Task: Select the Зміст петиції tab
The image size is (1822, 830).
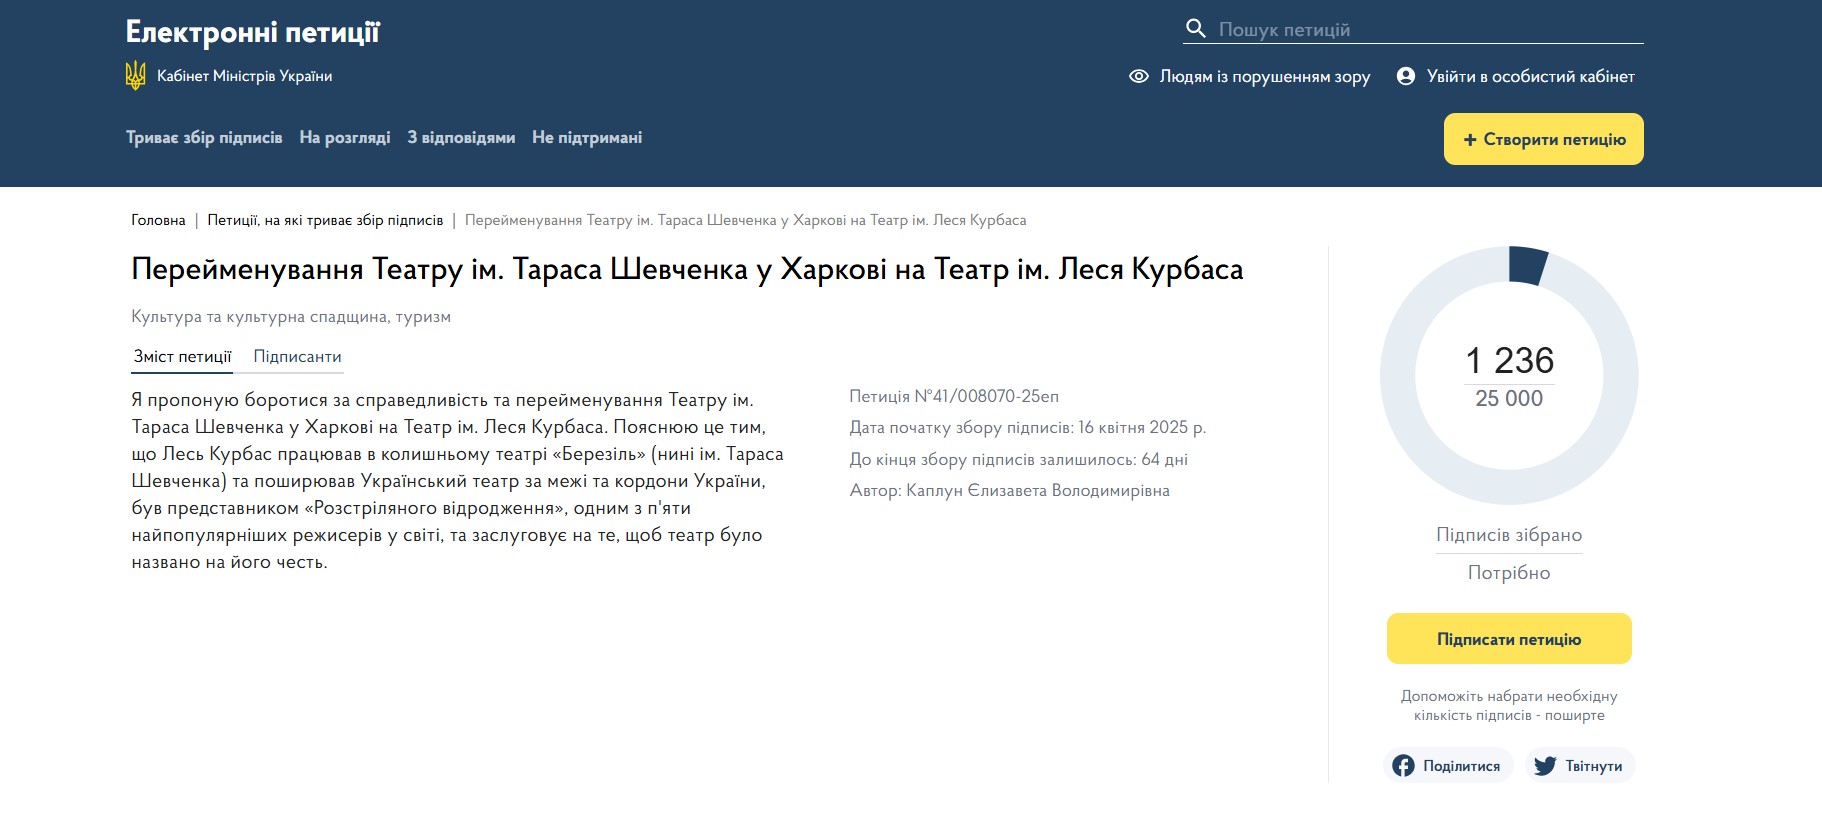Action: tap(182, 357)
